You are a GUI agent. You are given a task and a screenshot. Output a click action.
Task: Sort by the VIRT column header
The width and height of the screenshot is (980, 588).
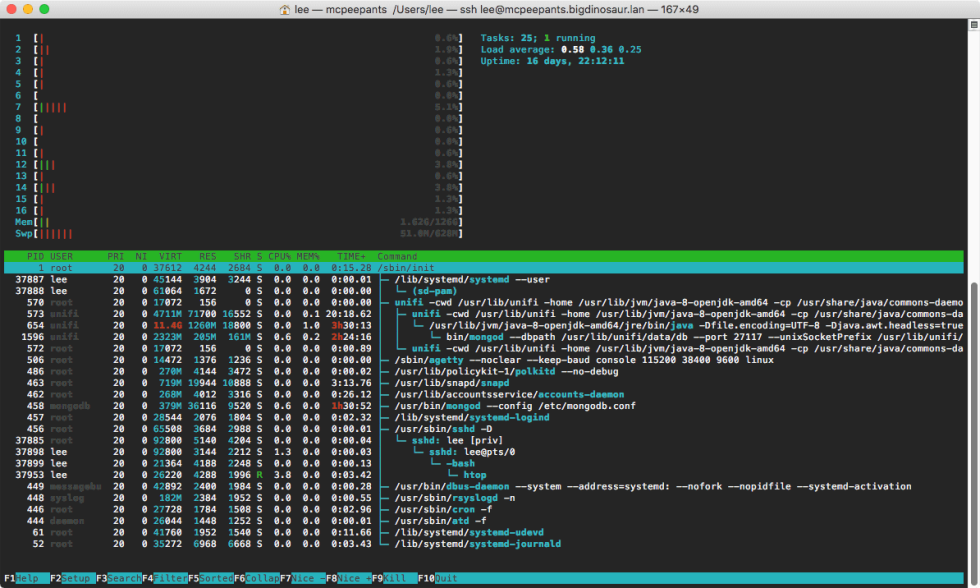(x=170, y=256)
